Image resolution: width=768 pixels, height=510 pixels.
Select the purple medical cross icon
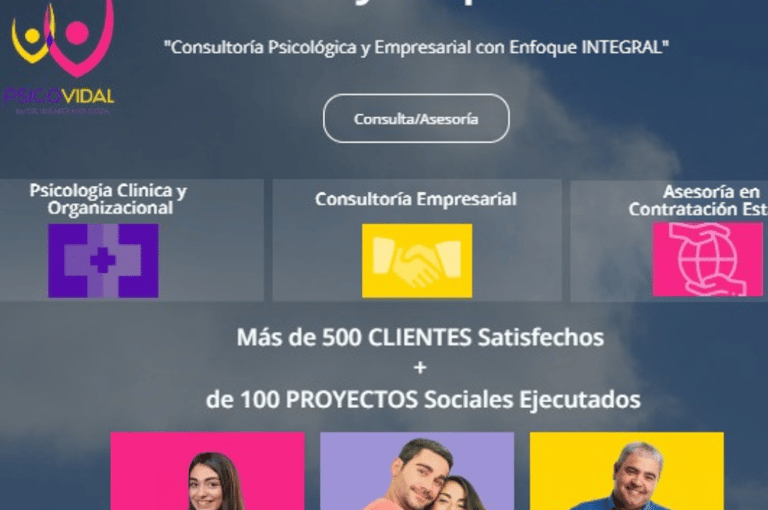click(103, 261)
